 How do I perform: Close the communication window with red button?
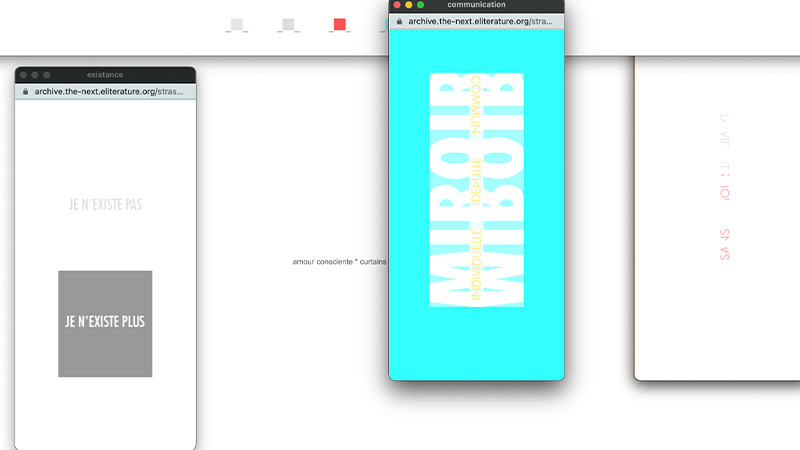pyautogui.click(x=397, y=5)
